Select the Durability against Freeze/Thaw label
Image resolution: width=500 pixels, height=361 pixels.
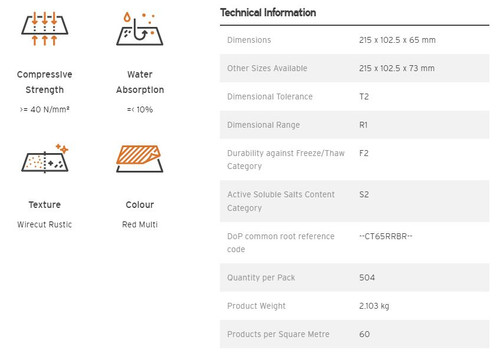coord(286,160)
